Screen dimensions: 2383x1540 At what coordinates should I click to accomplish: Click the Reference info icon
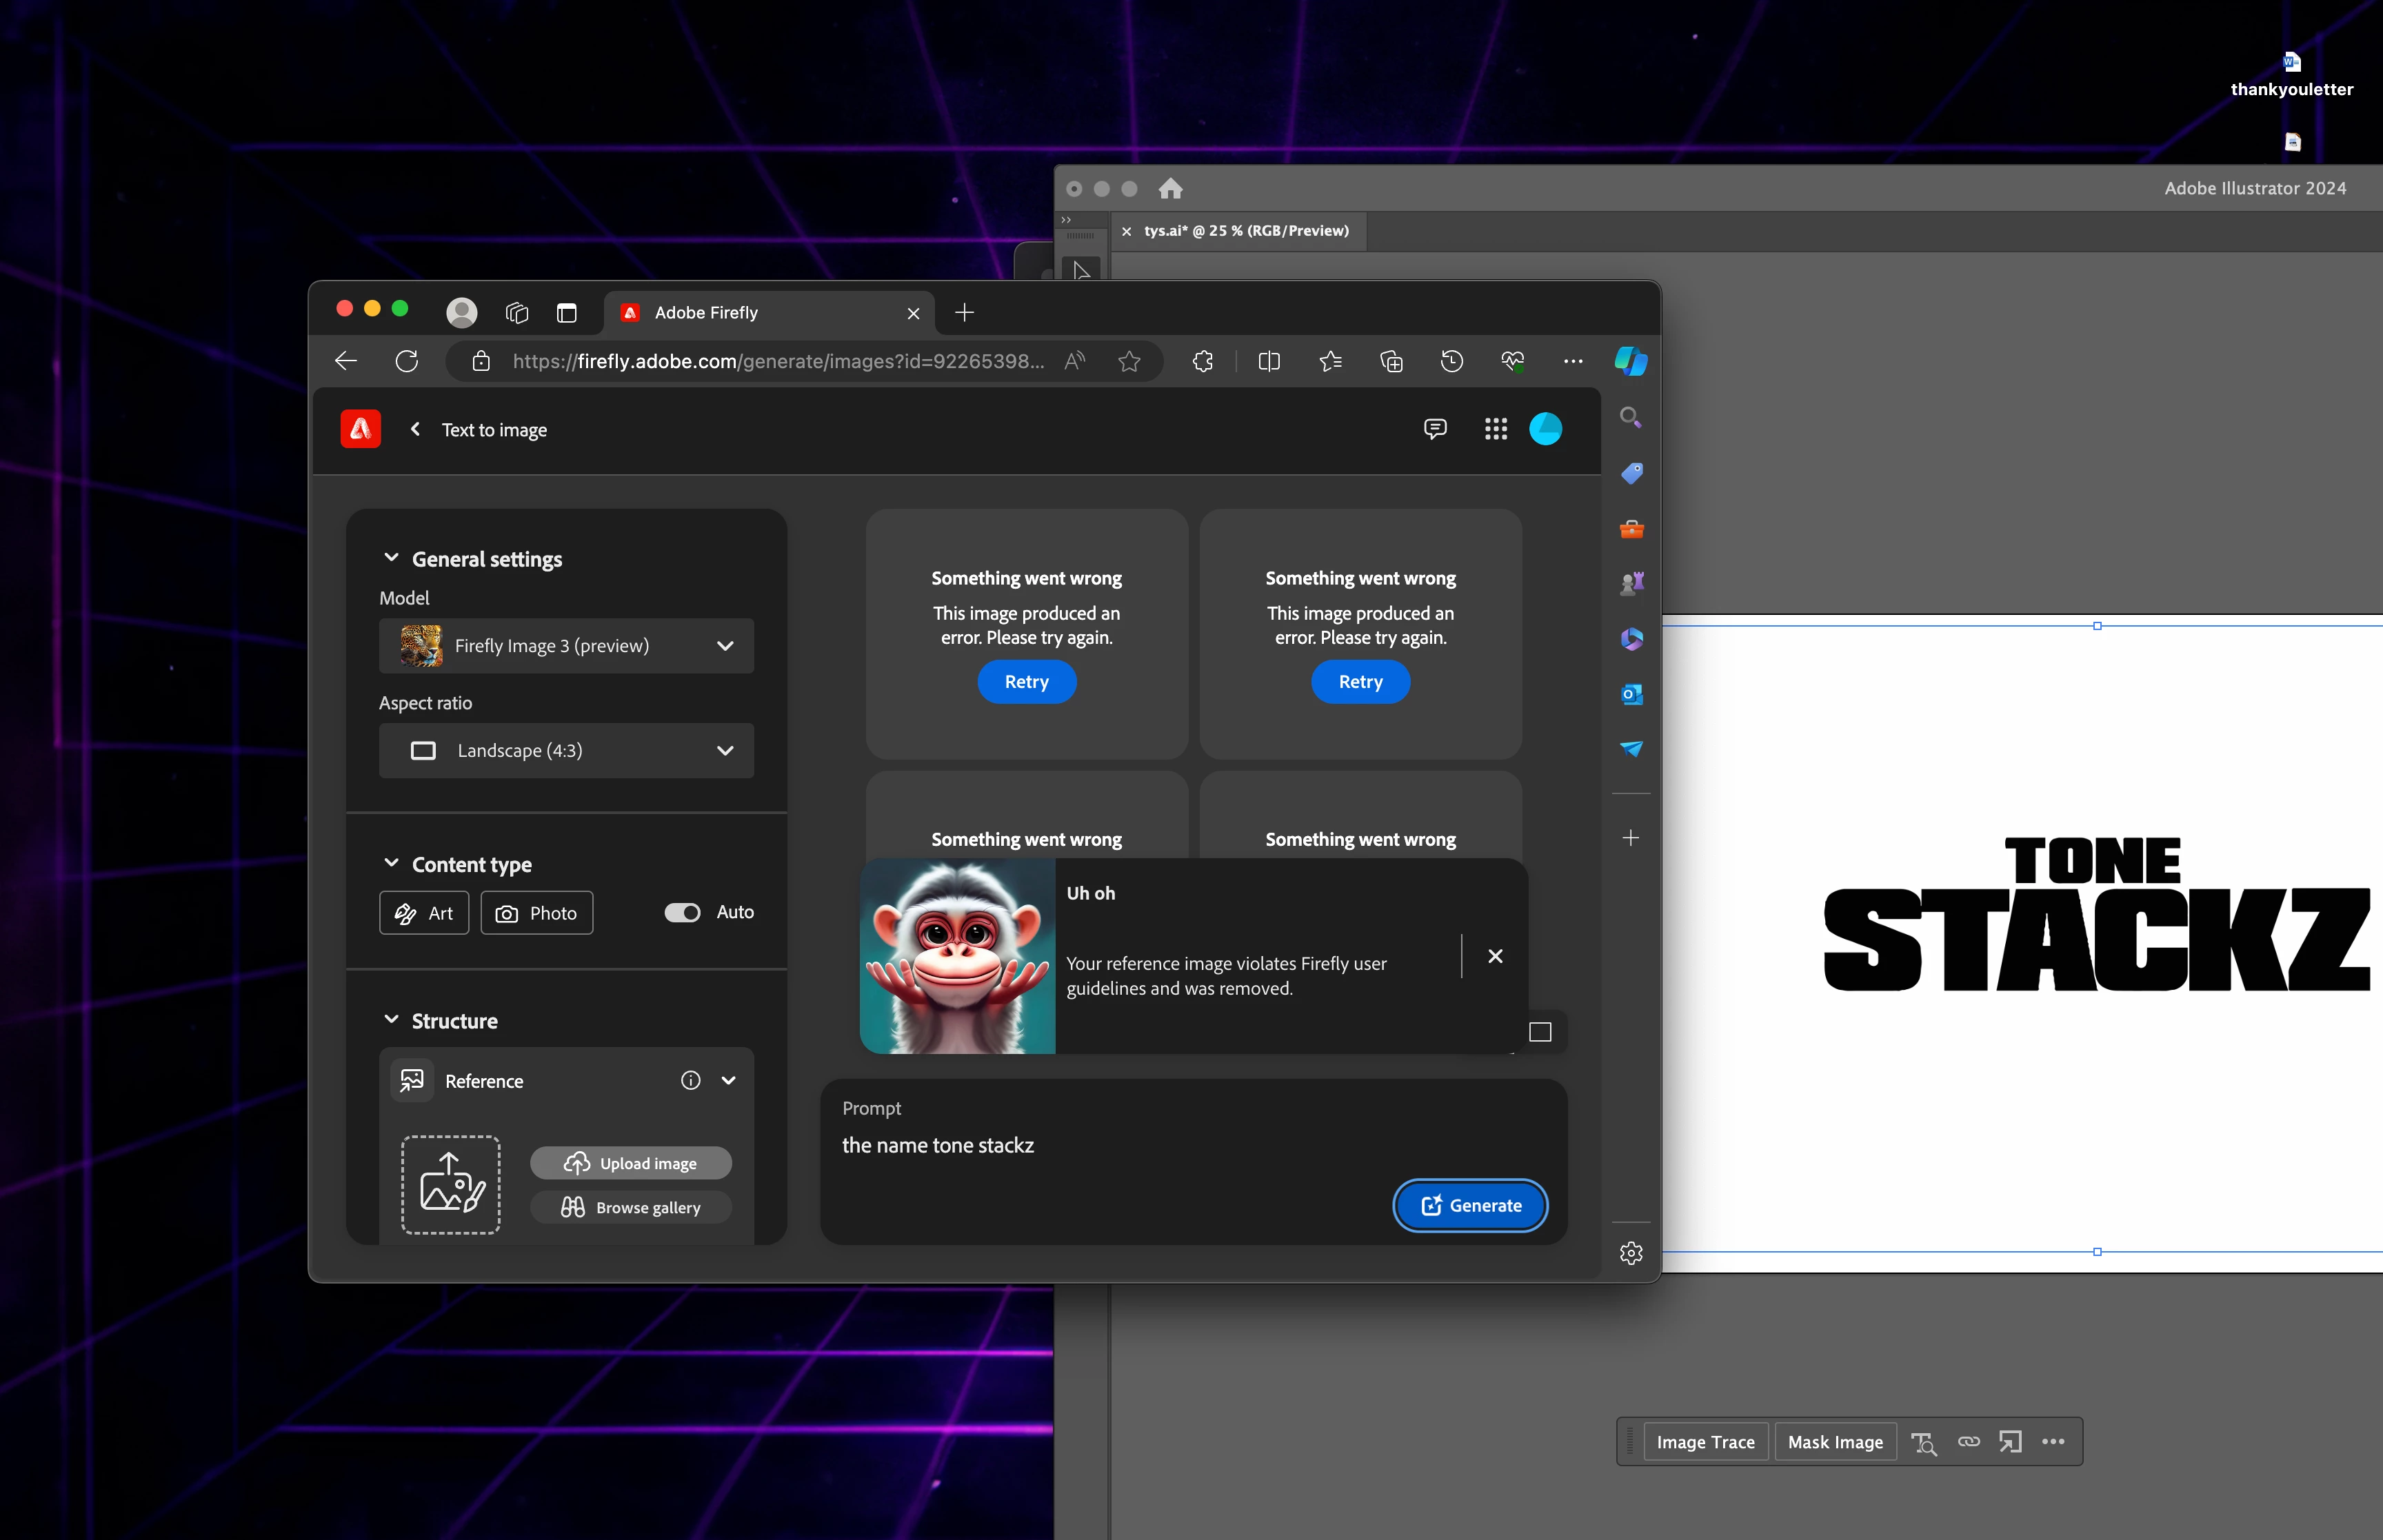[x=690, y=1080]
